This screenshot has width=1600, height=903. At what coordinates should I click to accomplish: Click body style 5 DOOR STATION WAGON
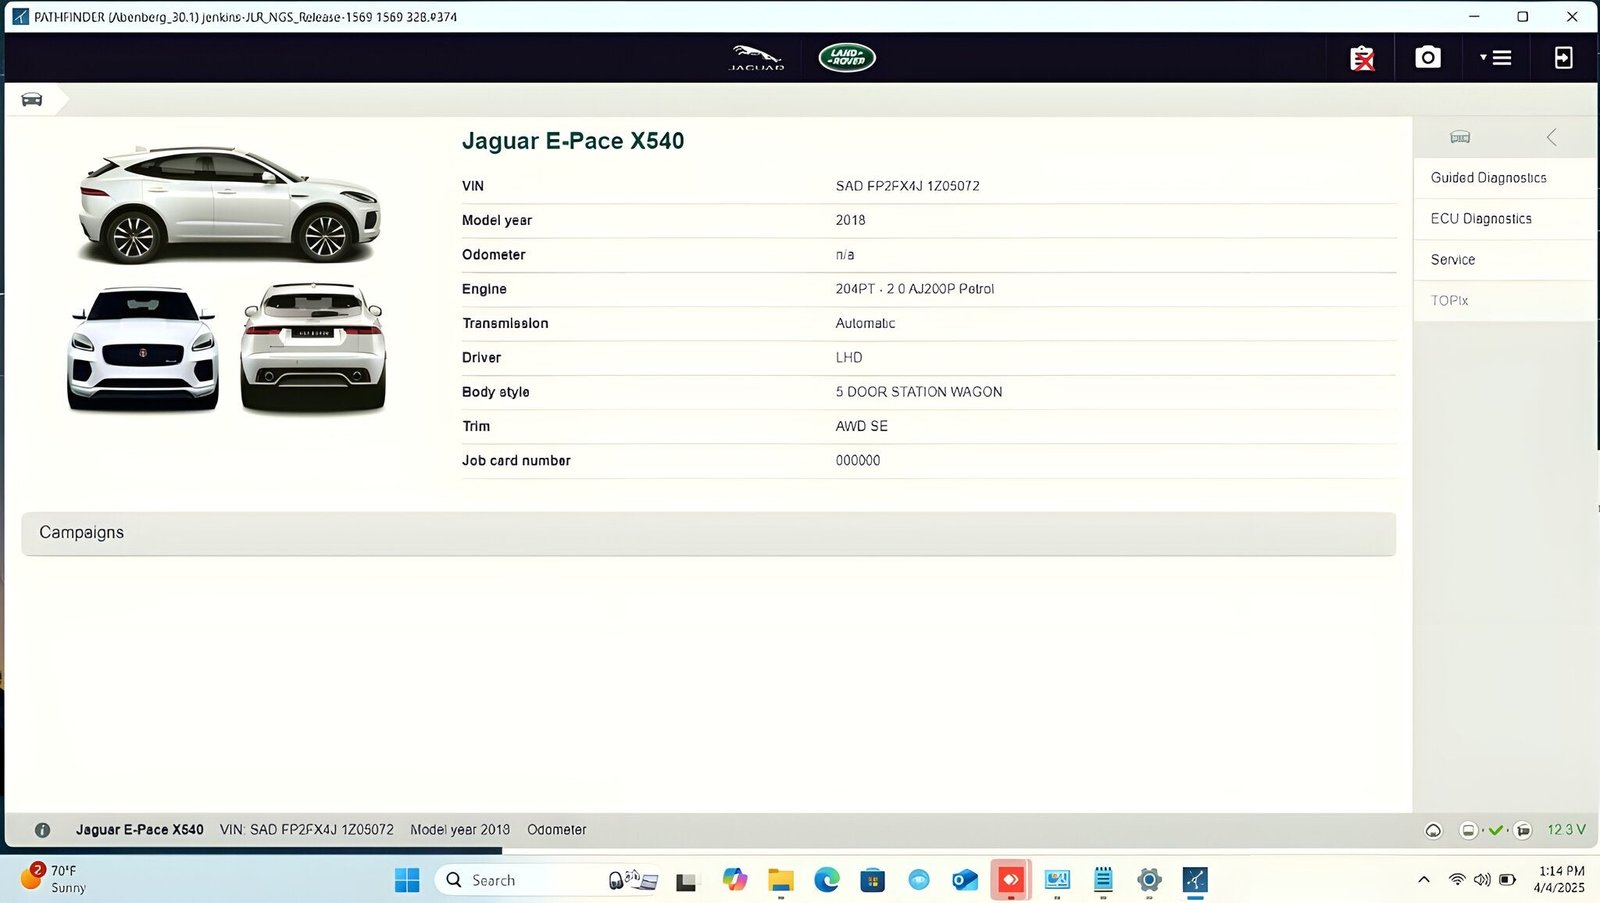click(x=918, y=392)
